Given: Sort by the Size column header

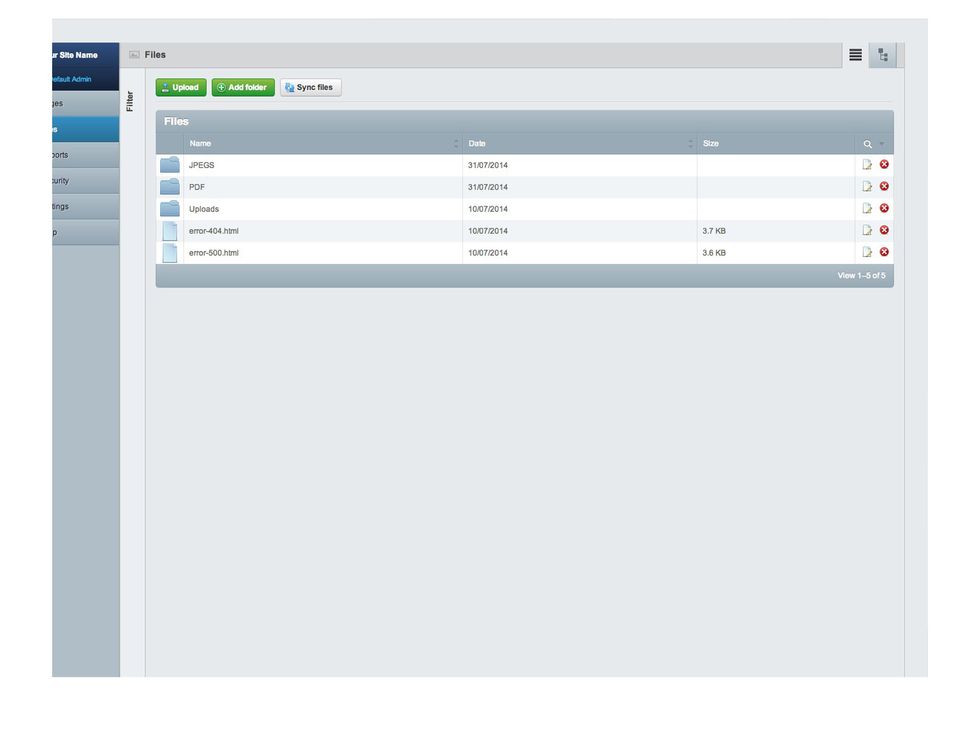Looking at the screenshot, I should 711,144.
